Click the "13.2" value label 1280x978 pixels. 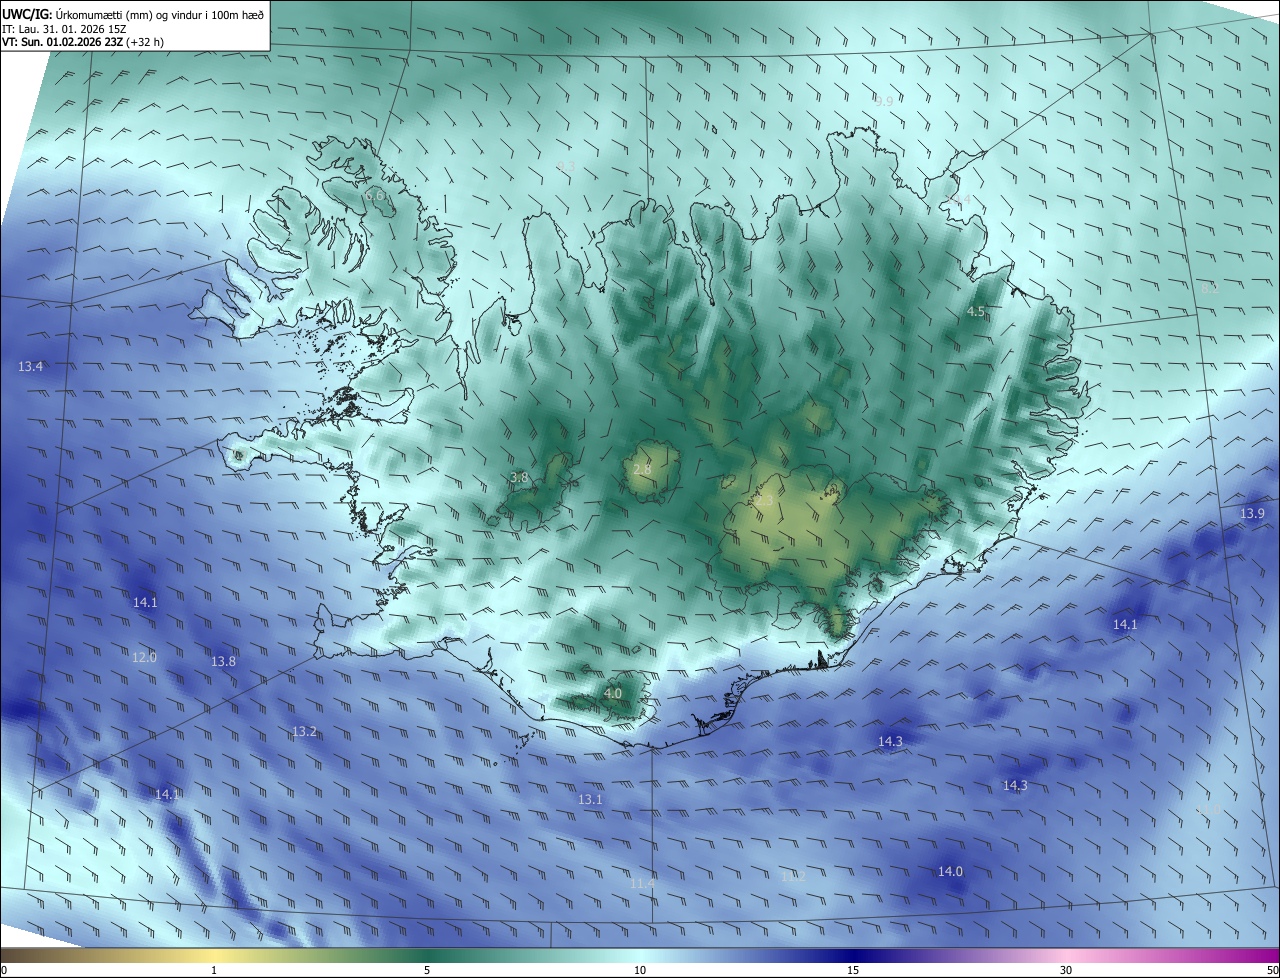point(305,732)
